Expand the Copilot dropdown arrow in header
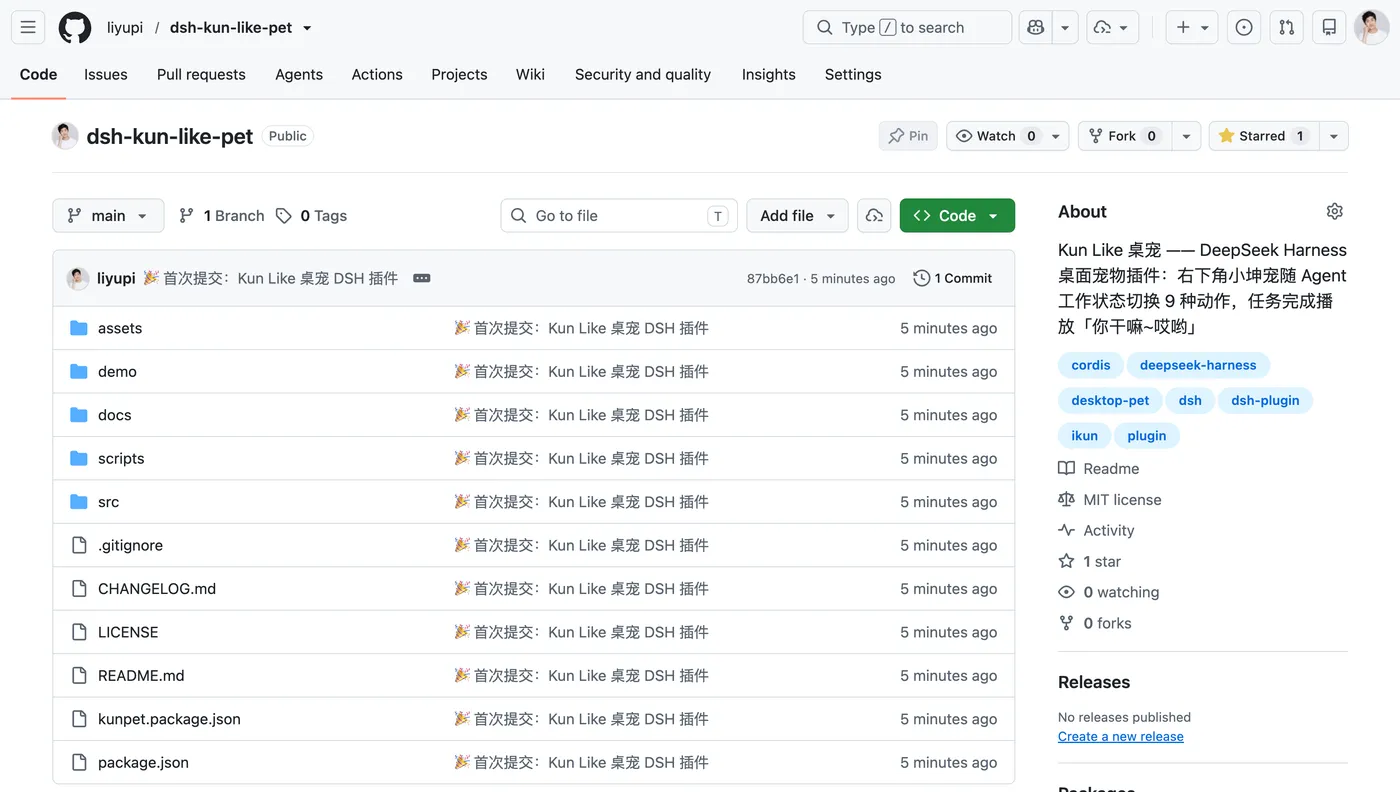The image size is (1400, 792). (1065, 28)
